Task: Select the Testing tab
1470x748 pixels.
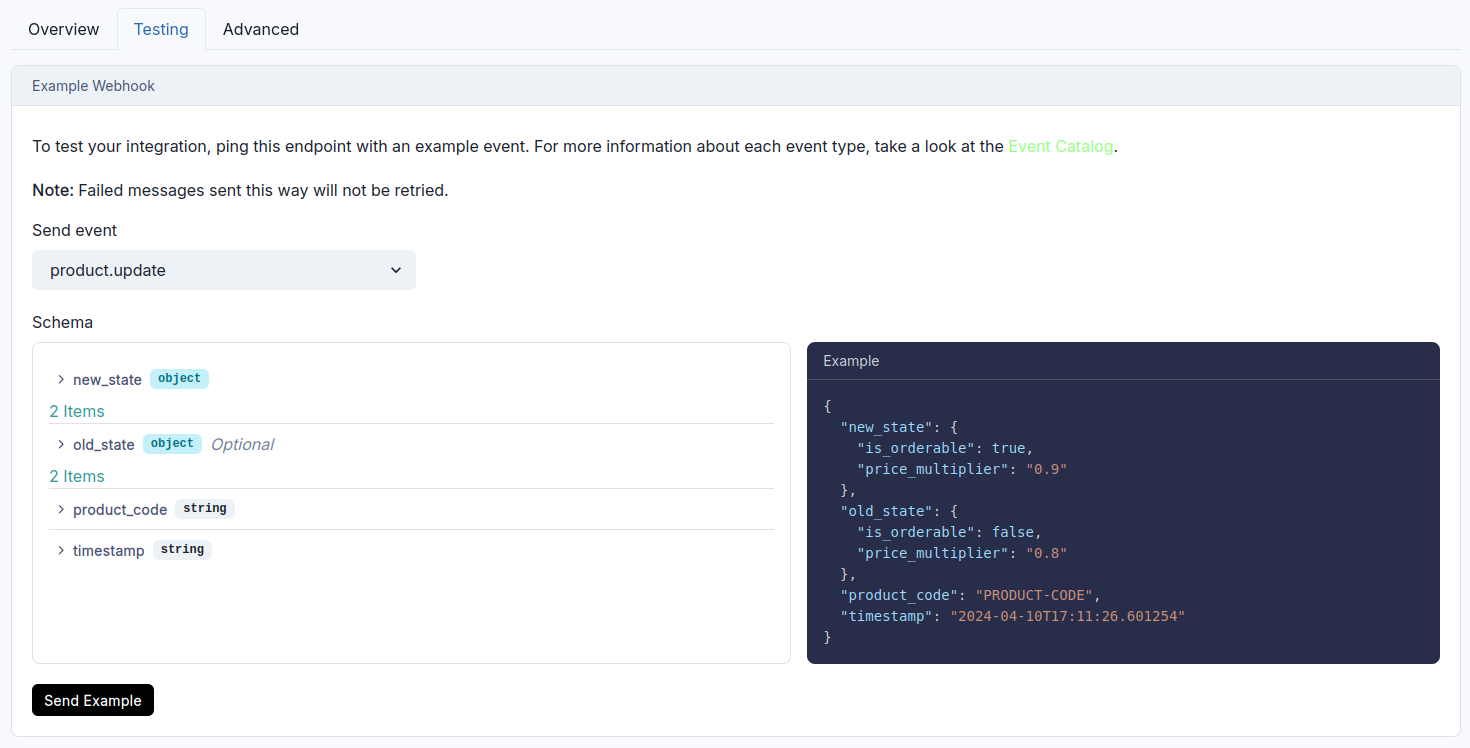Action: 161,29
